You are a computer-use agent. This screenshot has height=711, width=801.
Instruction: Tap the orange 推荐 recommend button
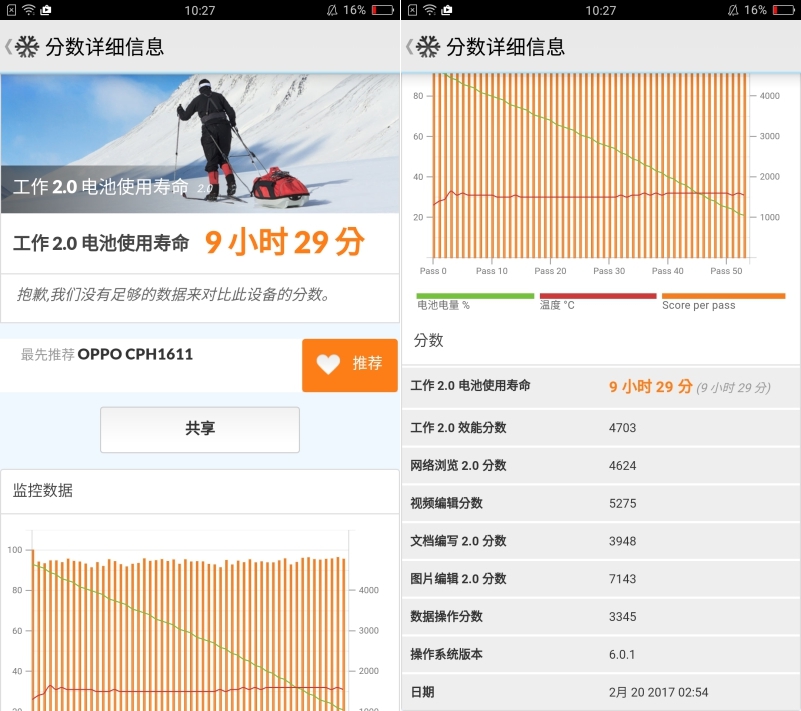click(350, 365)
